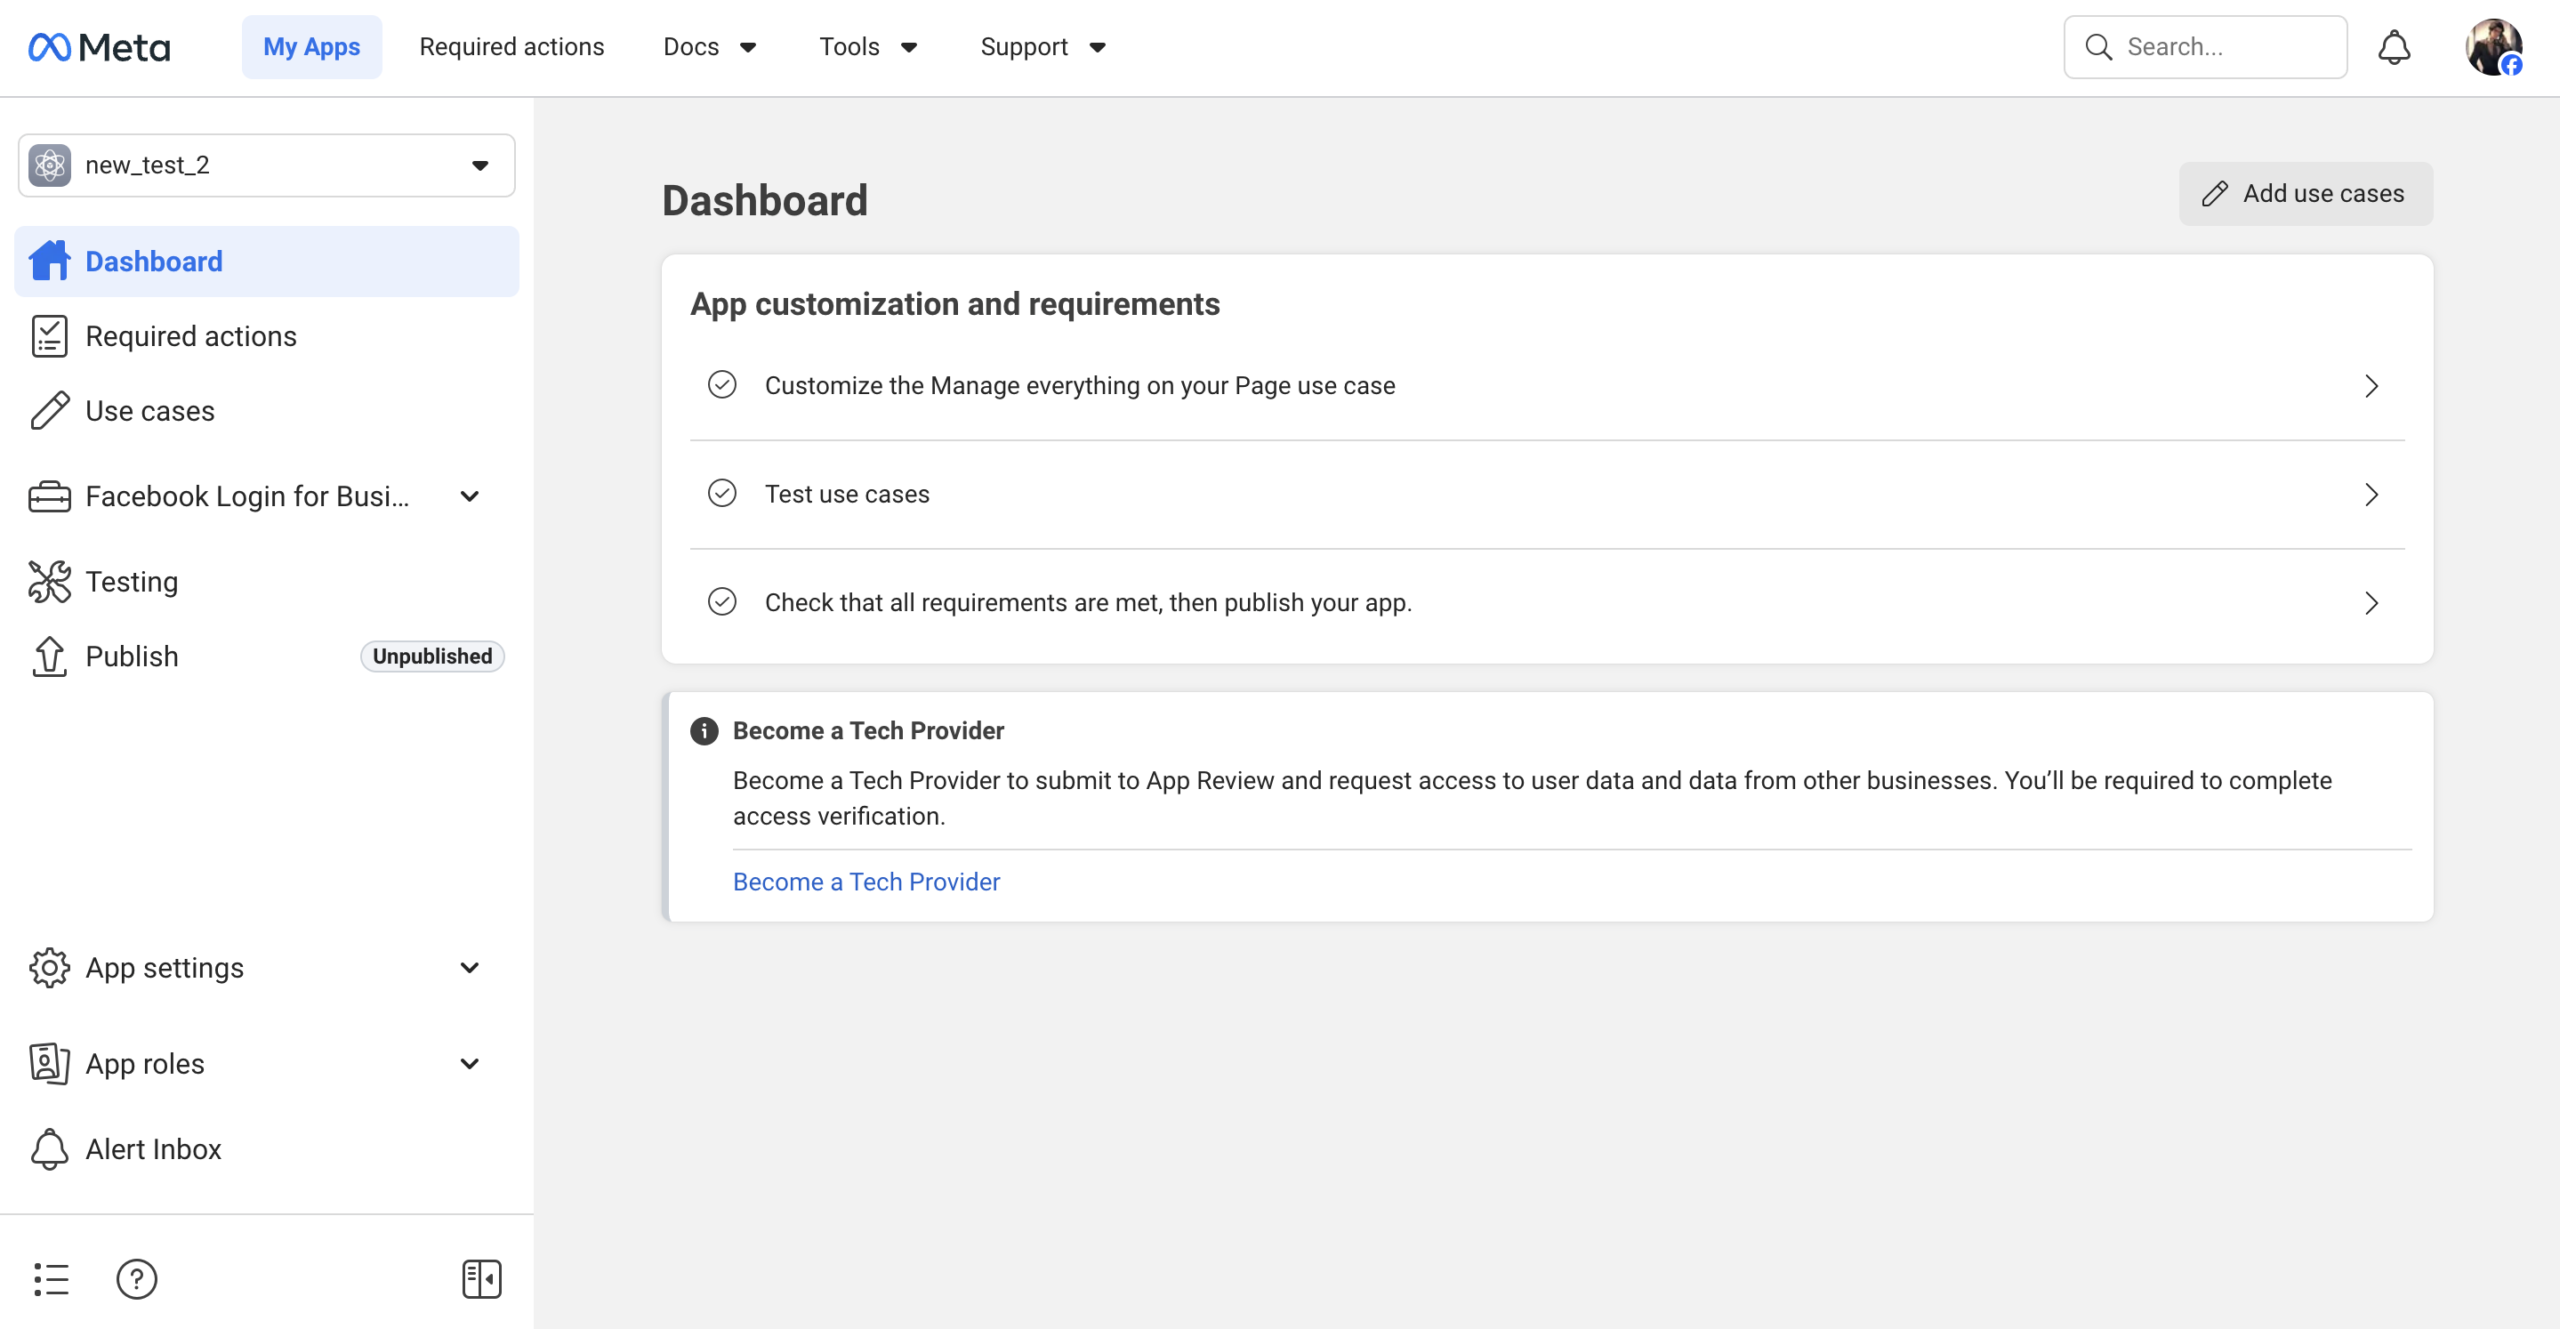Go to Use cases in sidebar
The height and width of the screenshot is (1329, 2560).
(x=266, y=411)
